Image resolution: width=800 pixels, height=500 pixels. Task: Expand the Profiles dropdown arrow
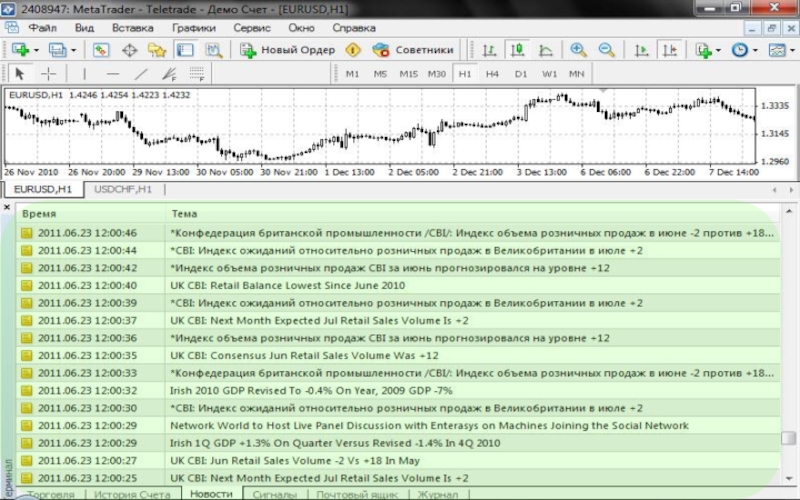point(73,51)
